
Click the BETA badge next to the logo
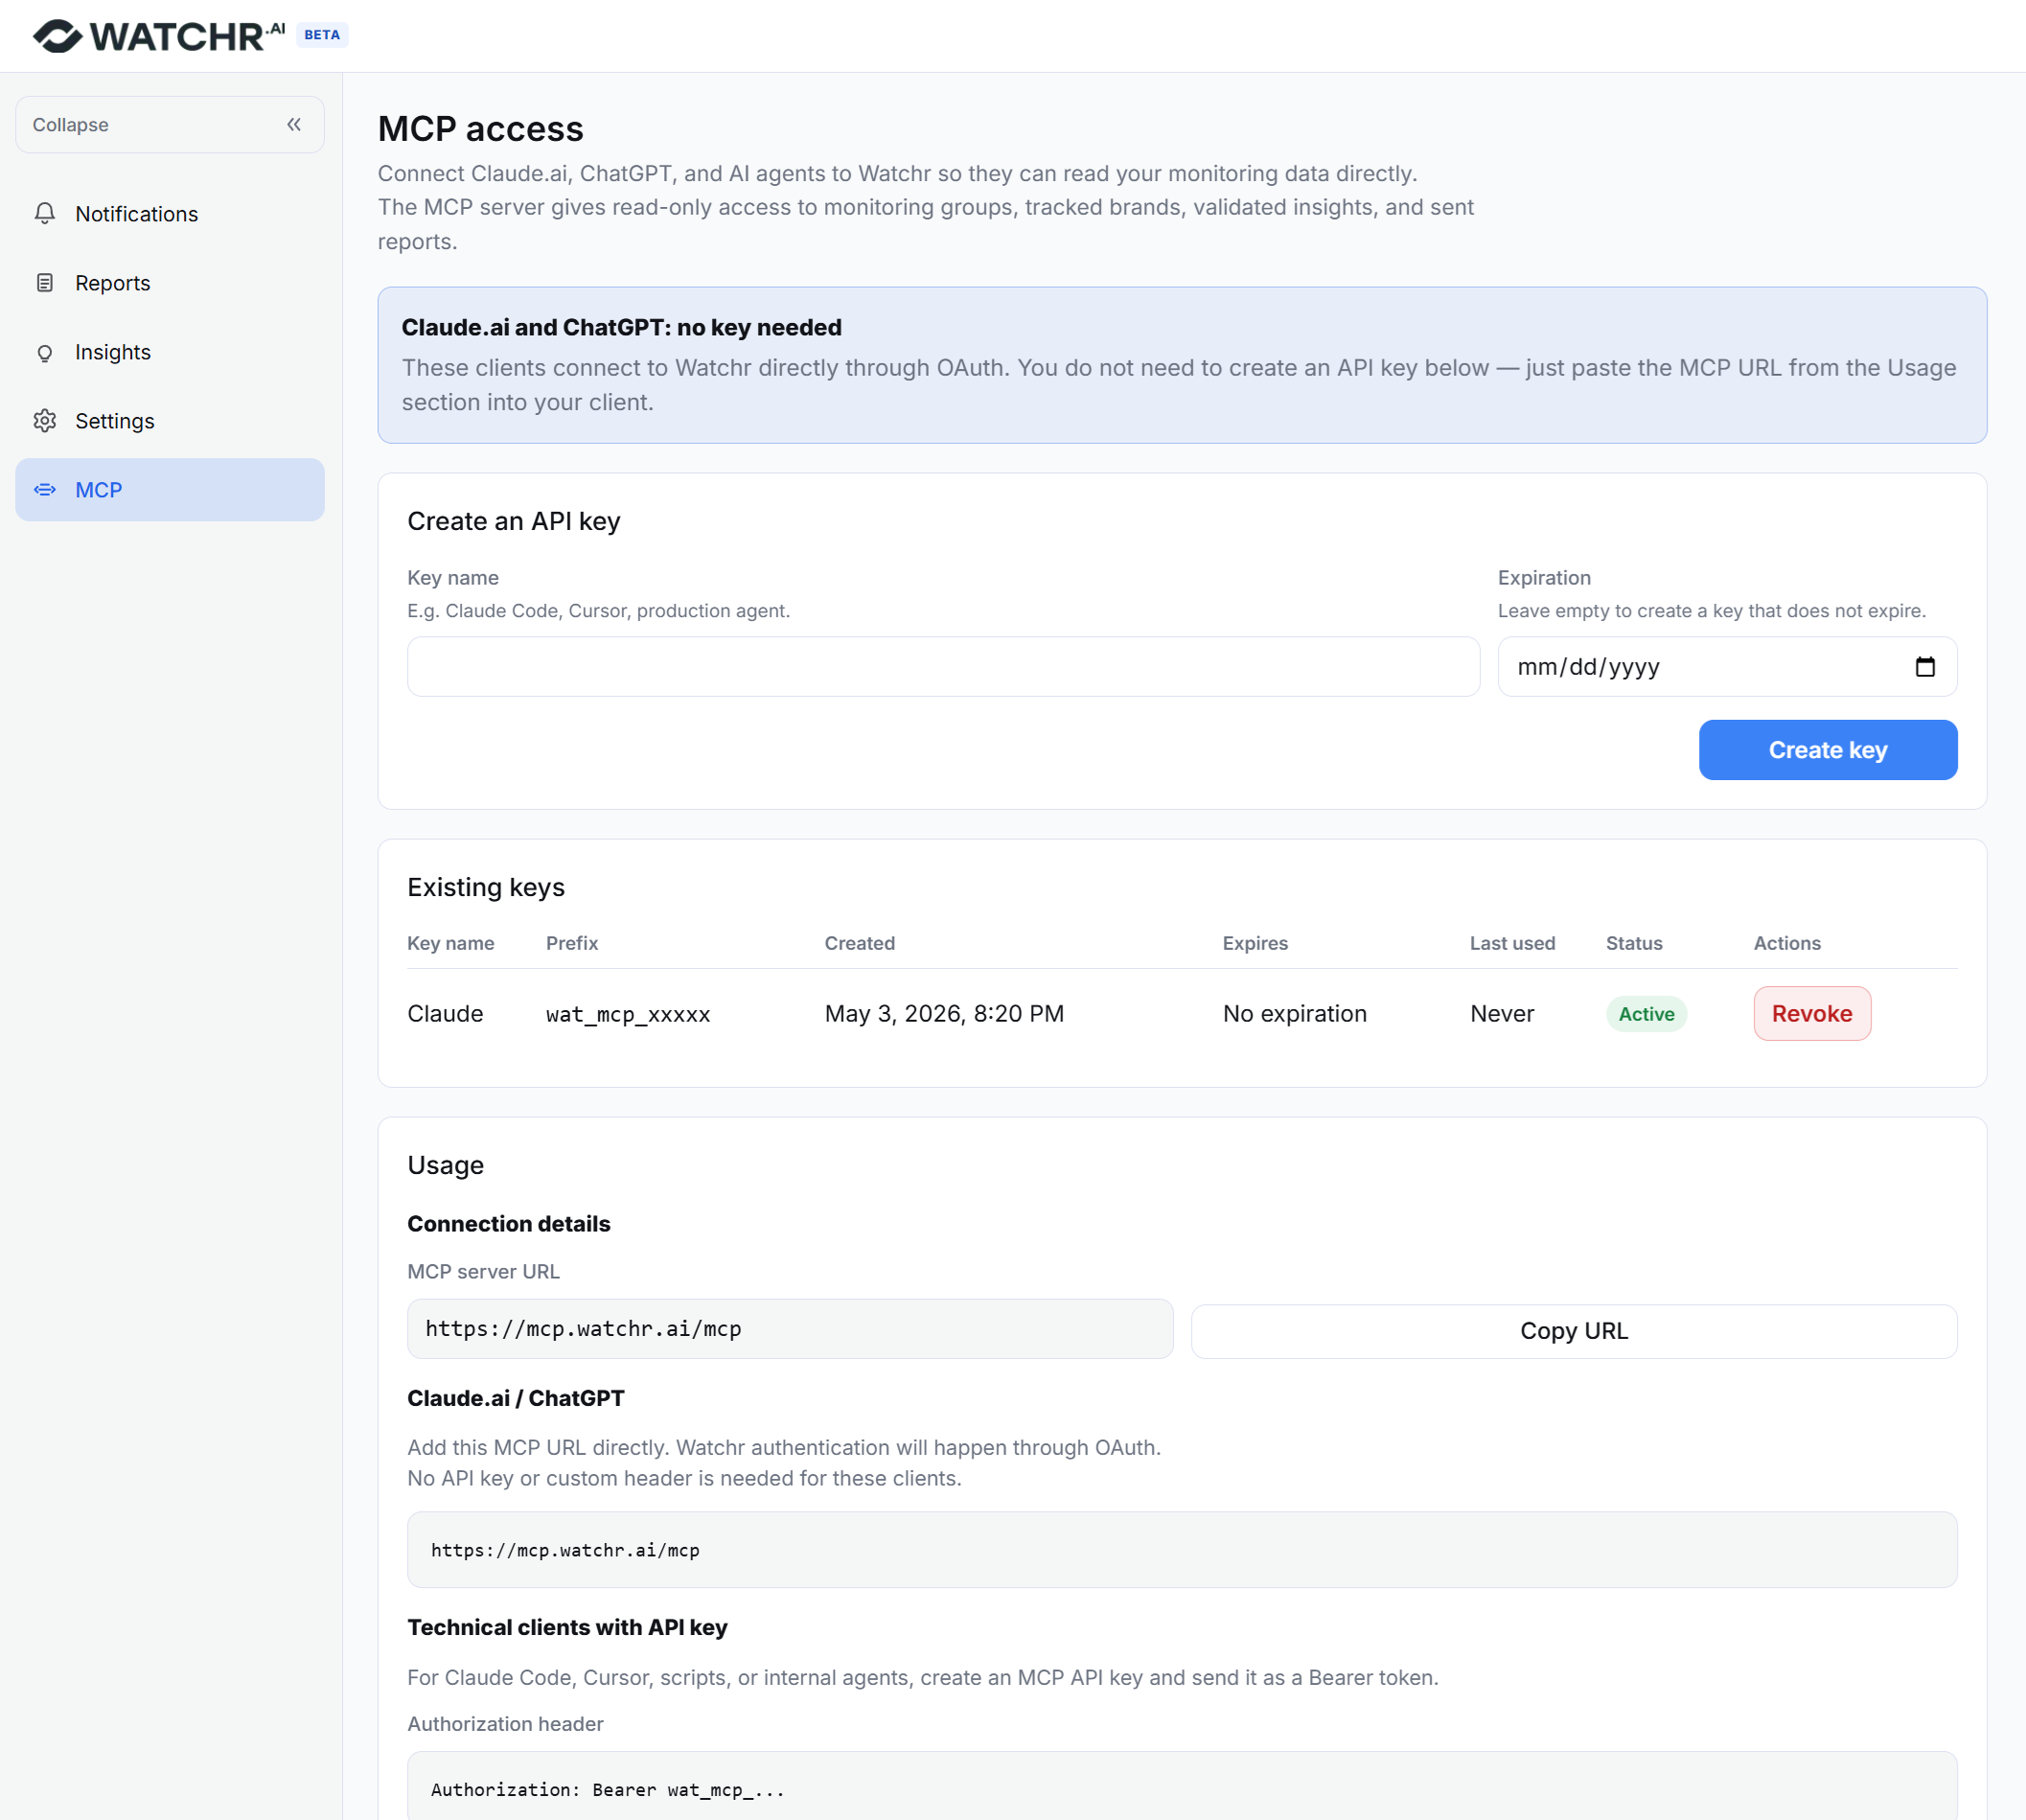[322, 35]
